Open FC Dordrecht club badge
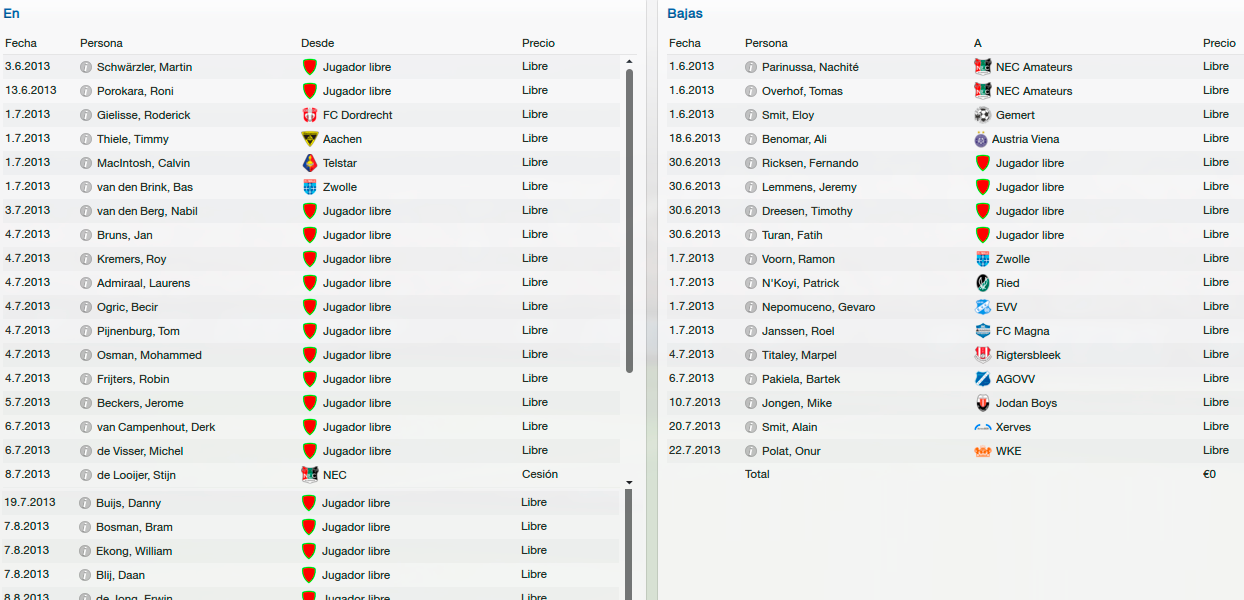Screen dimensions: 1244x600 point(309,115)
